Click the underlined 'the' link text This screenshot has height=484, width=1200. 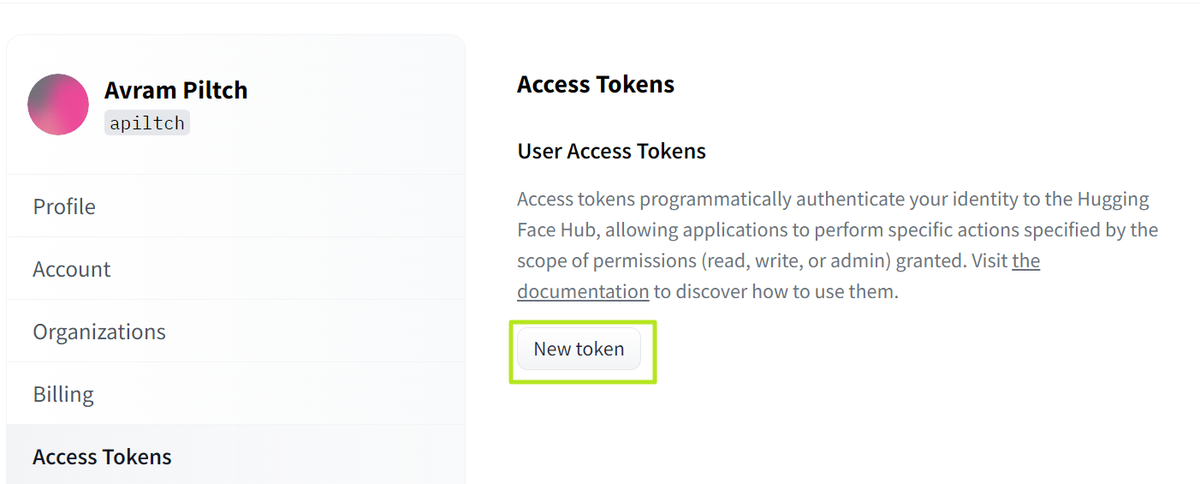1026,261
